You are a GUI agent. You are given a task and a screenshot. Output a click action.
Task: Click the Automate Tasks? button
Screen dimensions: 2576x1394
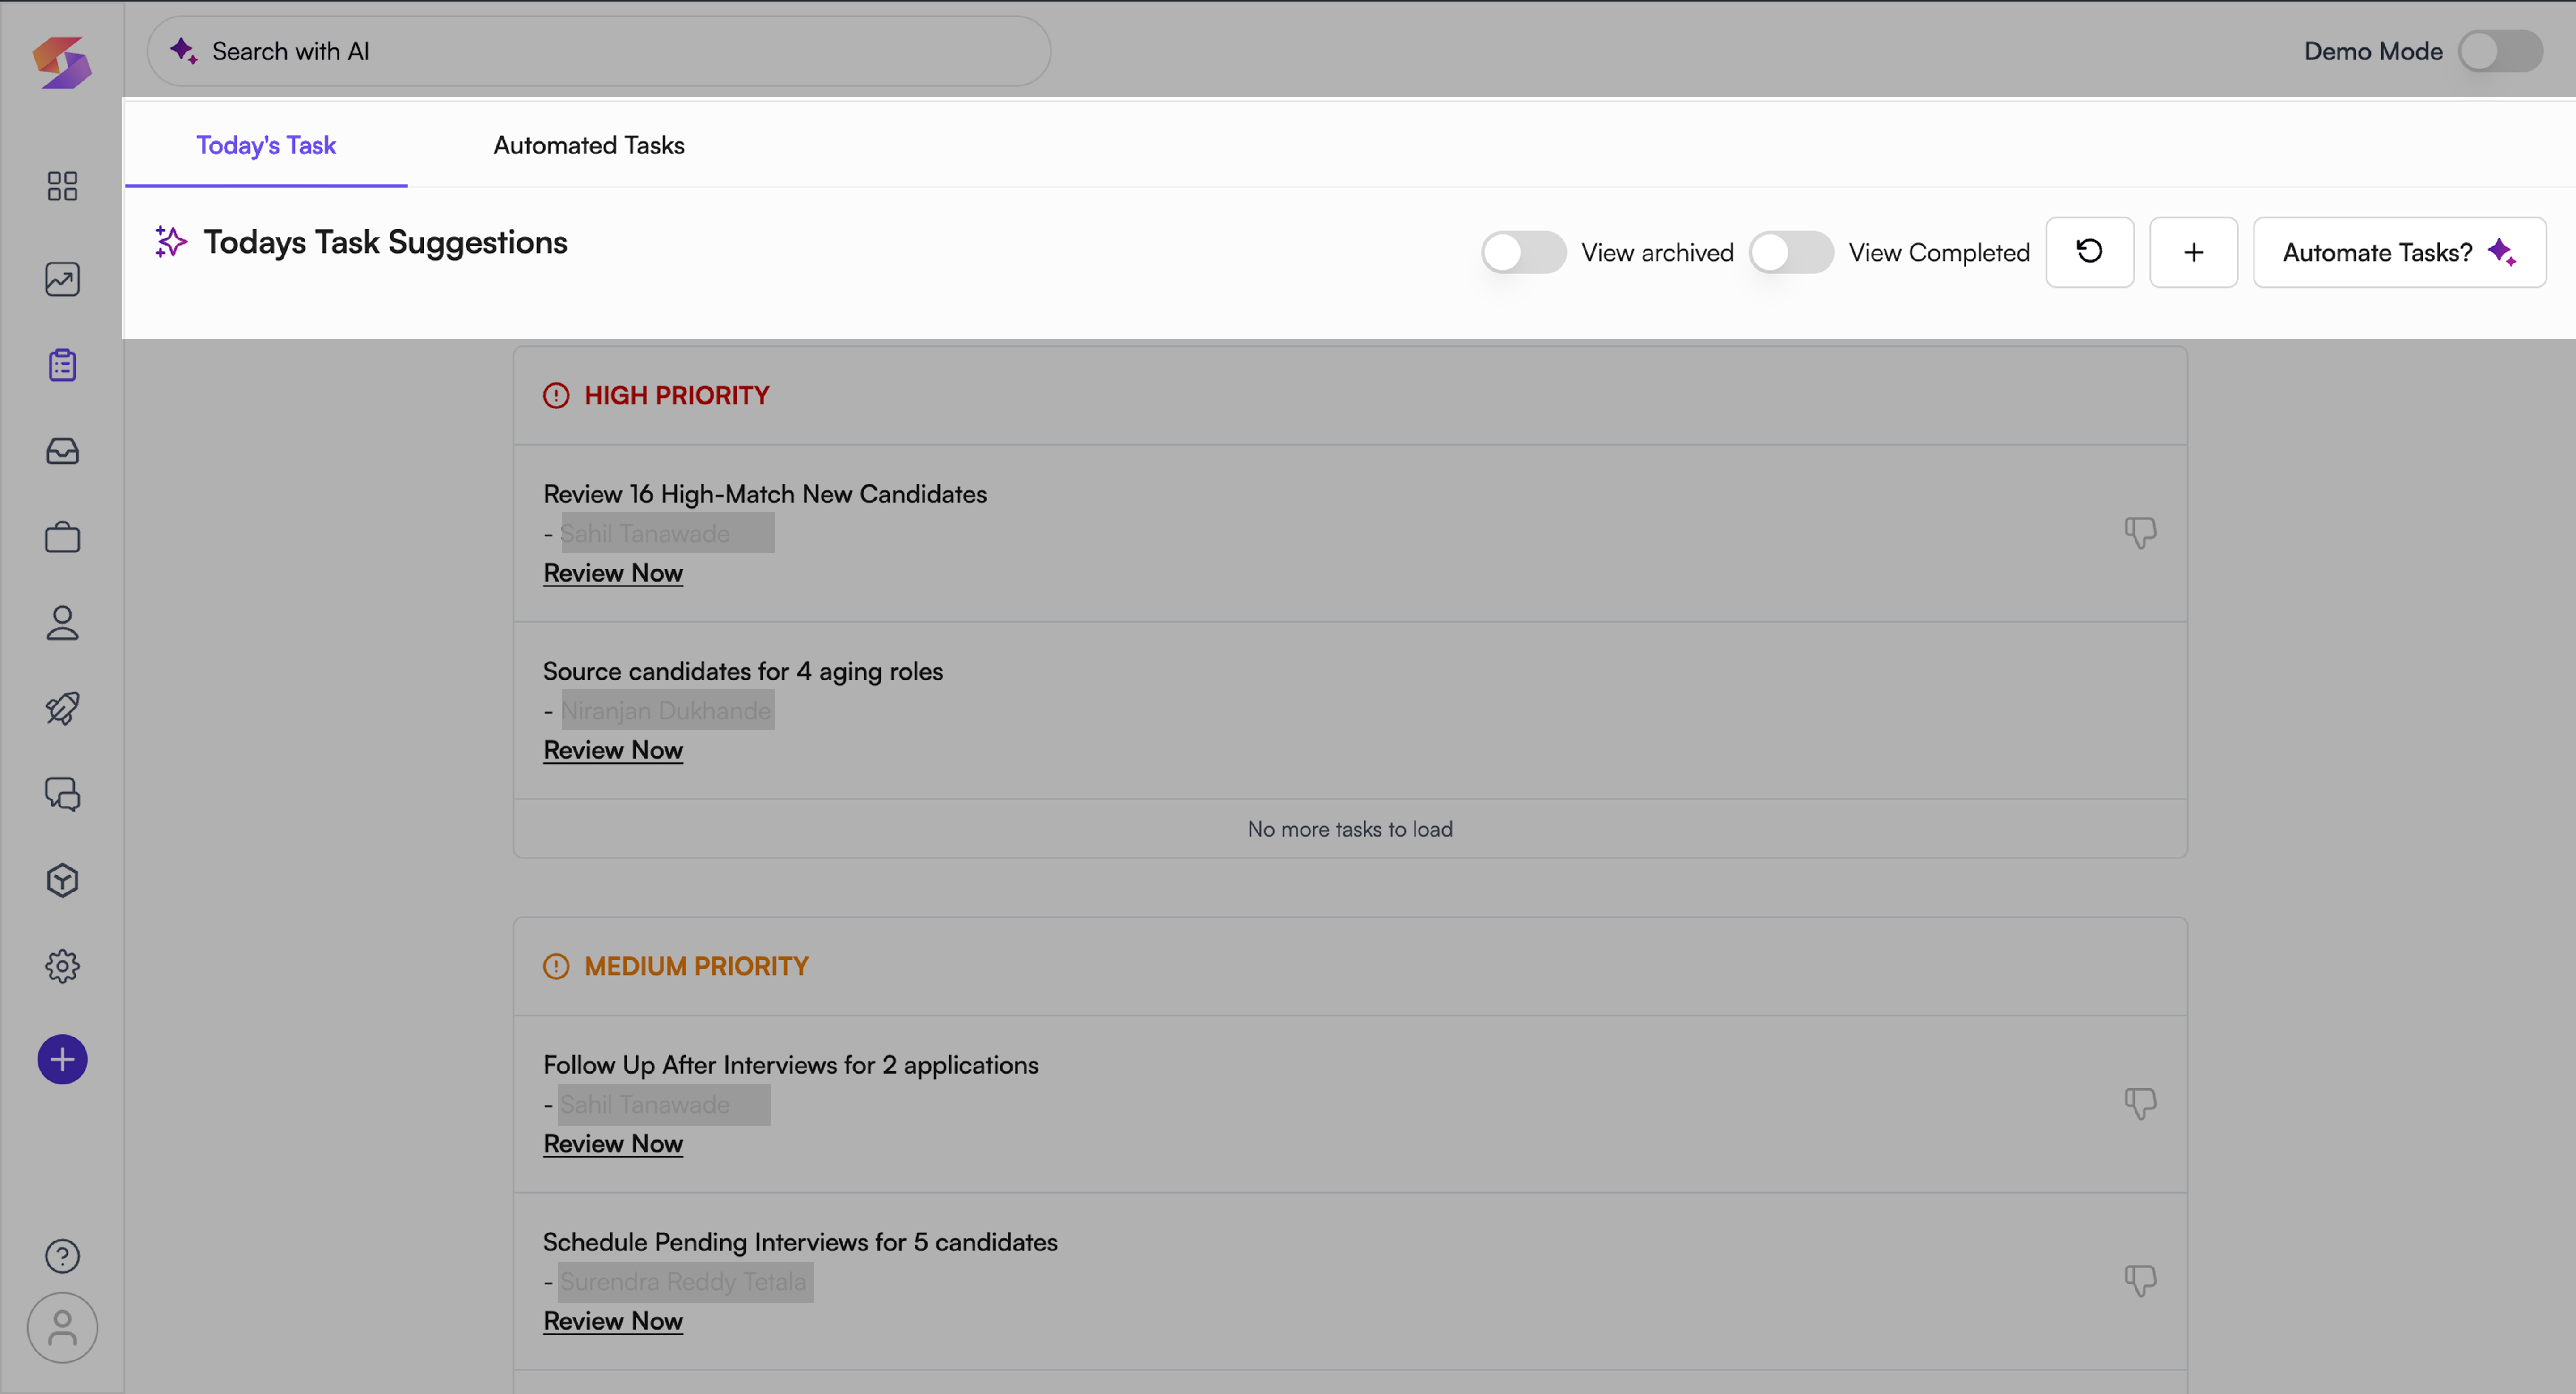click(x=2399, y=252)
